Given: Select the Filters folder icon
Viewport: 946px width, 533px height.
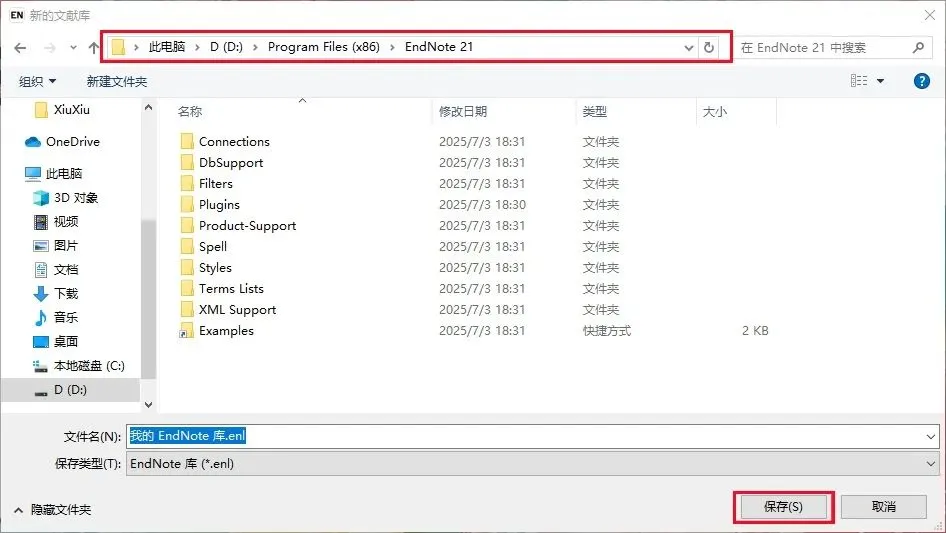Looking at the screenshot, I should (187, 184).
